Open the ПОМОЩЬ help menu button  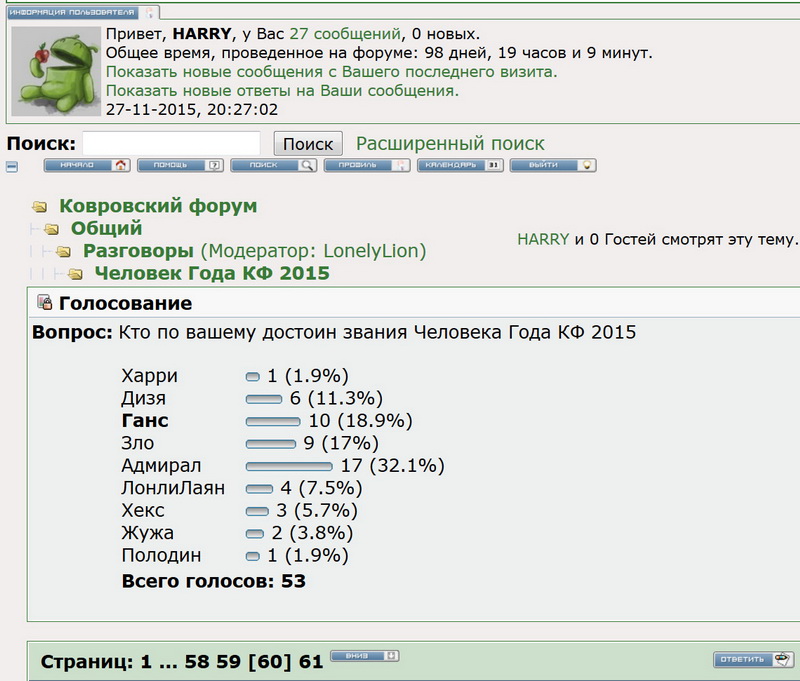(180, 165)
